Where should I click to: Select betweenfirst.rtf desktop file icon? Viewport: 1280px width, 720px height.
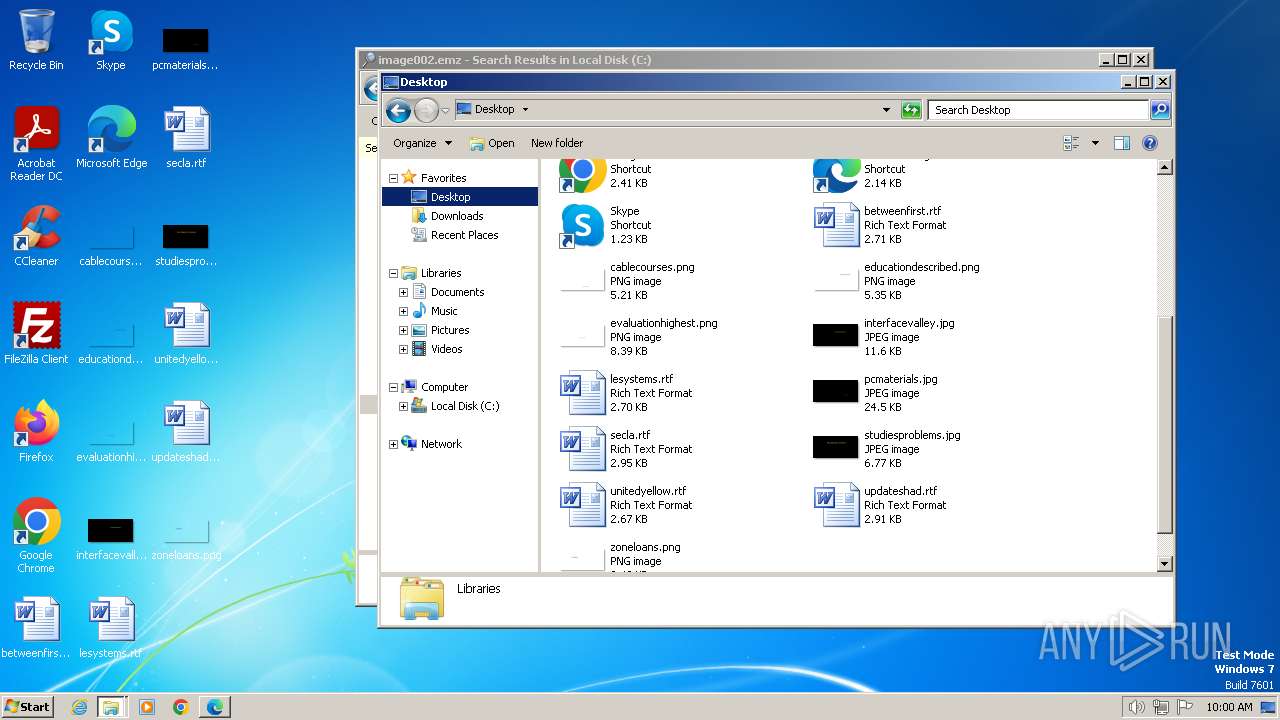point(36,627)
